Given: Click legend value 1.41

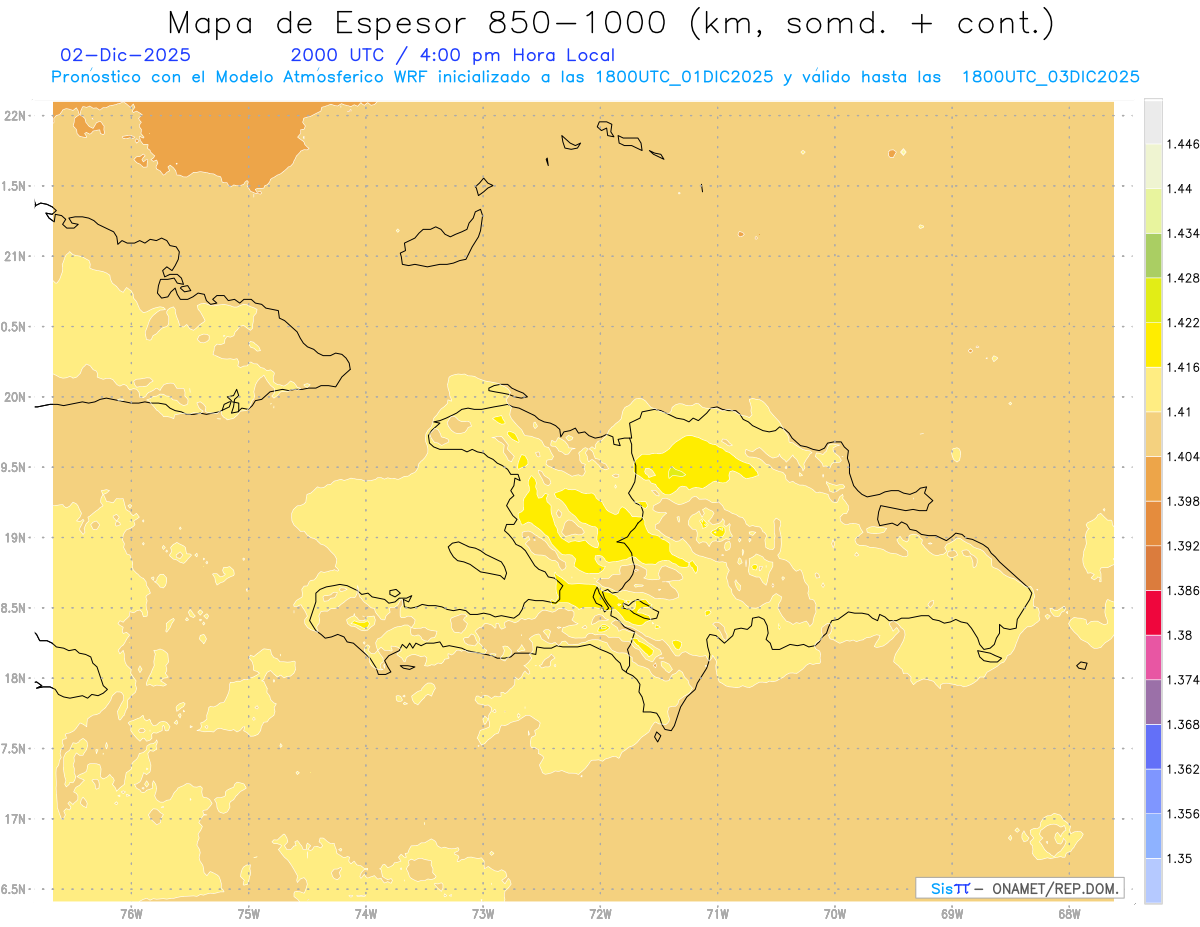Looking at the screenshot, I should [1178, 411].
